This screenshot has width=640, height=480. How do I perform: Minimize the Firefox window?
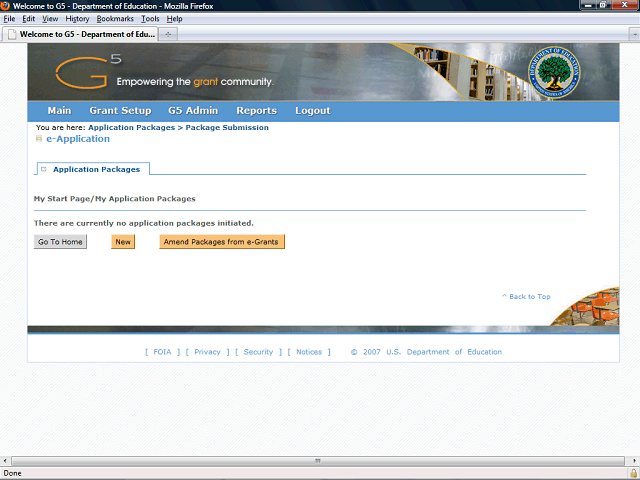point(589,5)
